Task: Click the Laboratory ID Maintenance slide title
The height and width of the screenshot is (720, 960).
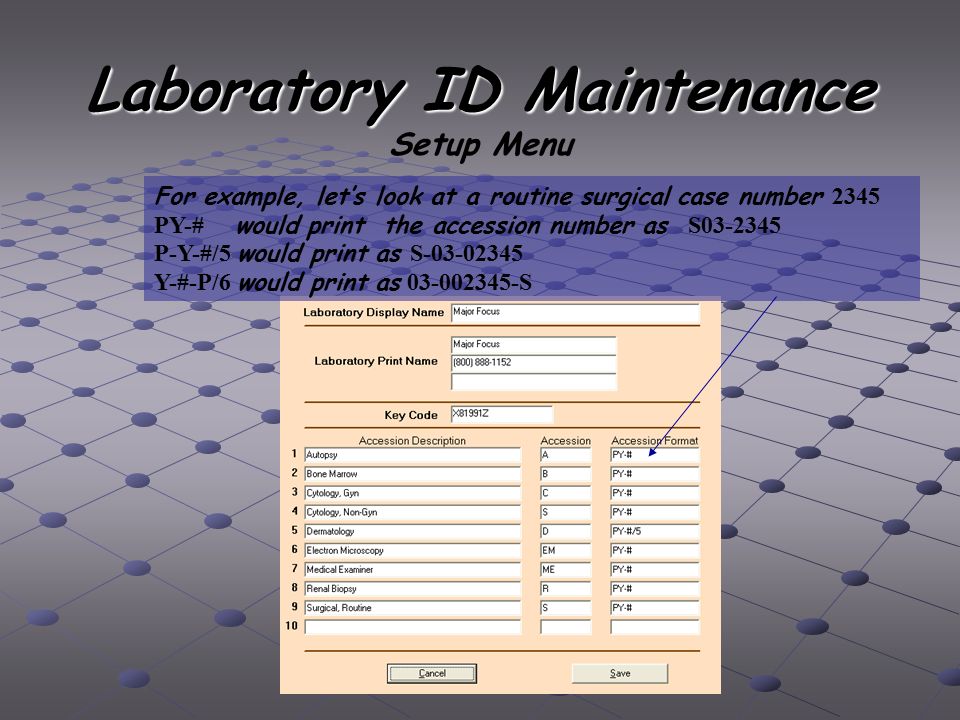Action: click(483, 92)
